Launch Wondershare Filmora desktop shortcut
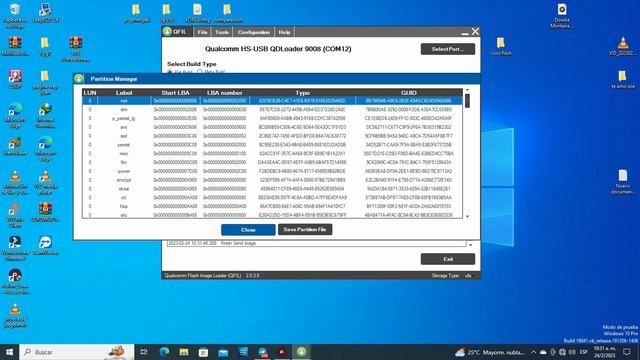 pos(15,248)
